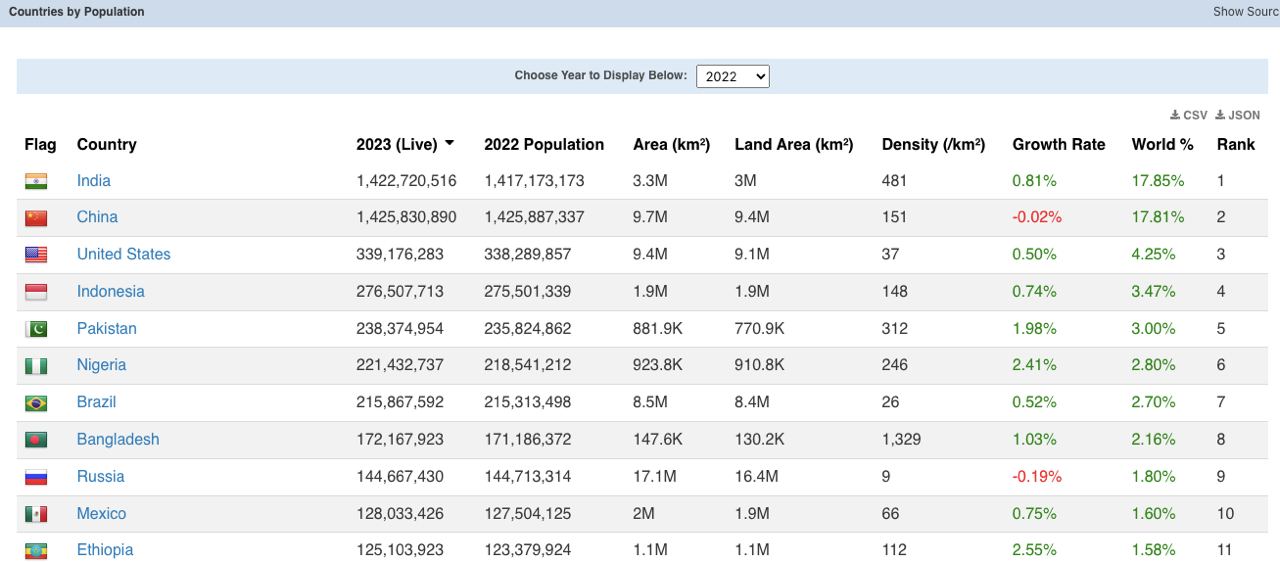Click the United States flag icon
The image size is (1280, 562).
coord(36,255)
